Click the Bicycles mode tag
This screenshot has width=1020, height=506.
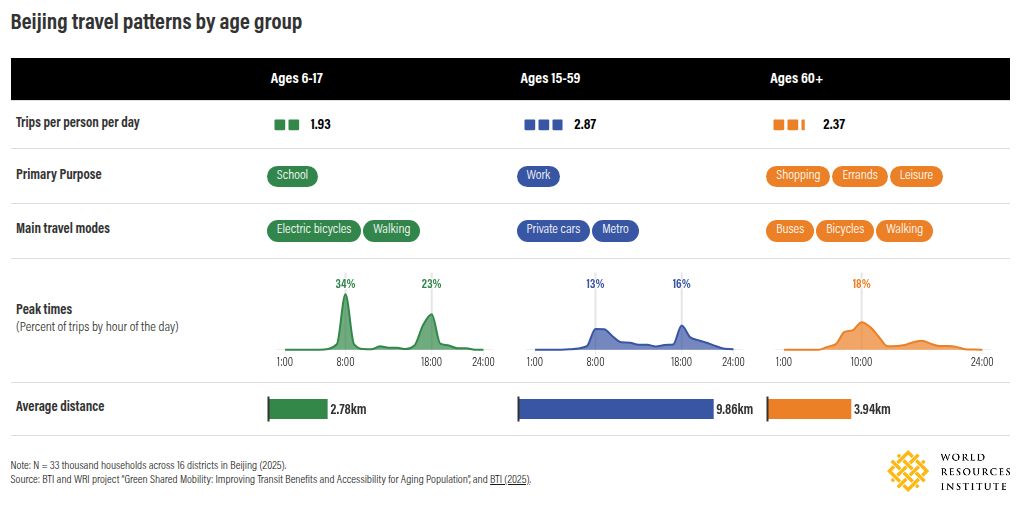click(845, 230)
